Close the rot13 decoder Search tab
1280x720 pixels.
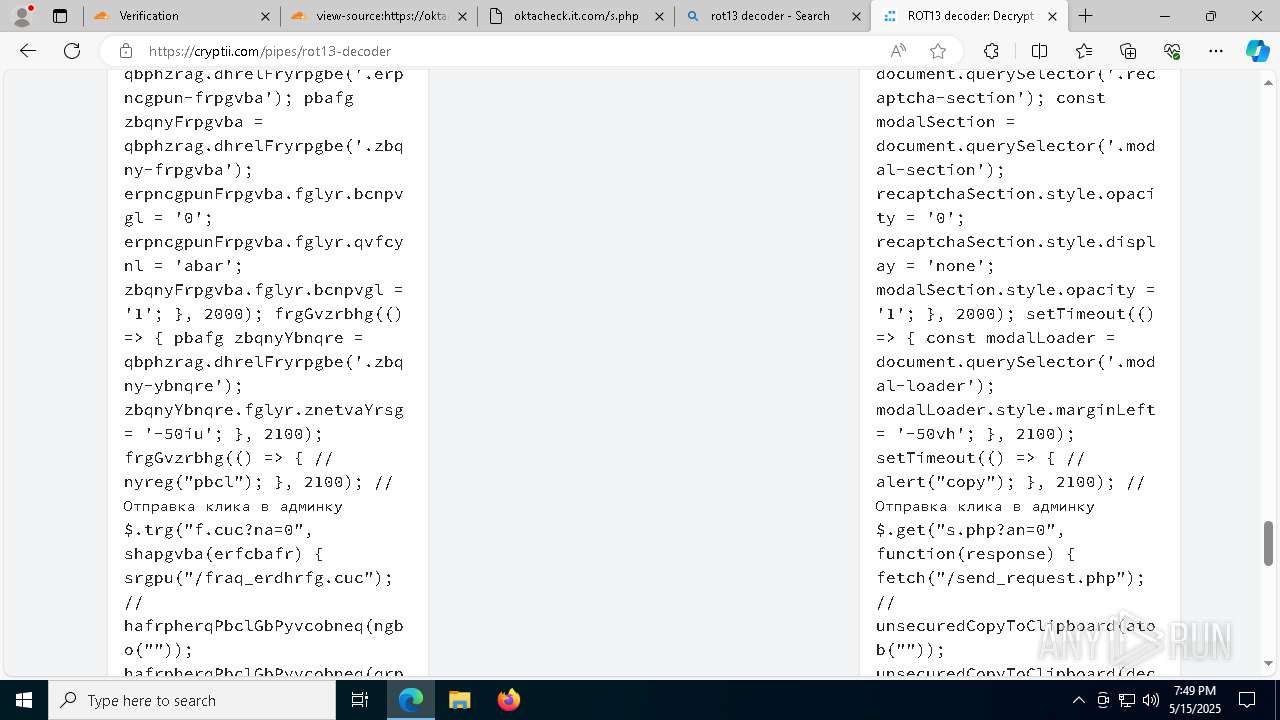[856, 16]
